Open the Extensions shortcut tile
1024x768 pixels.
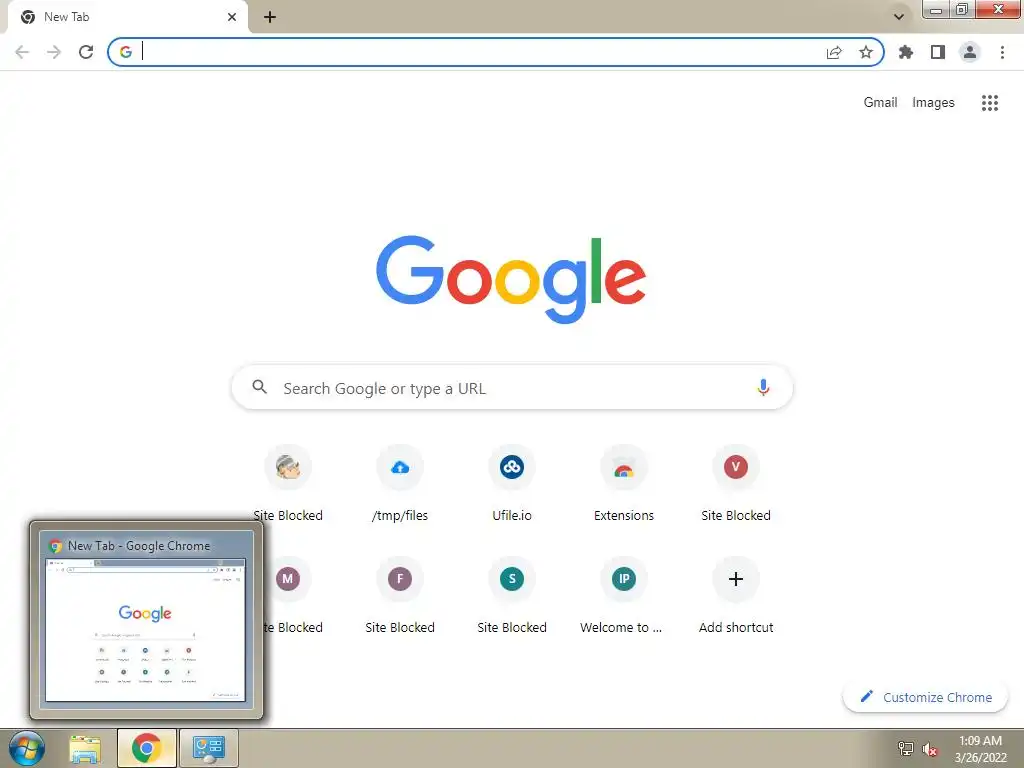(x=624, y=485)
